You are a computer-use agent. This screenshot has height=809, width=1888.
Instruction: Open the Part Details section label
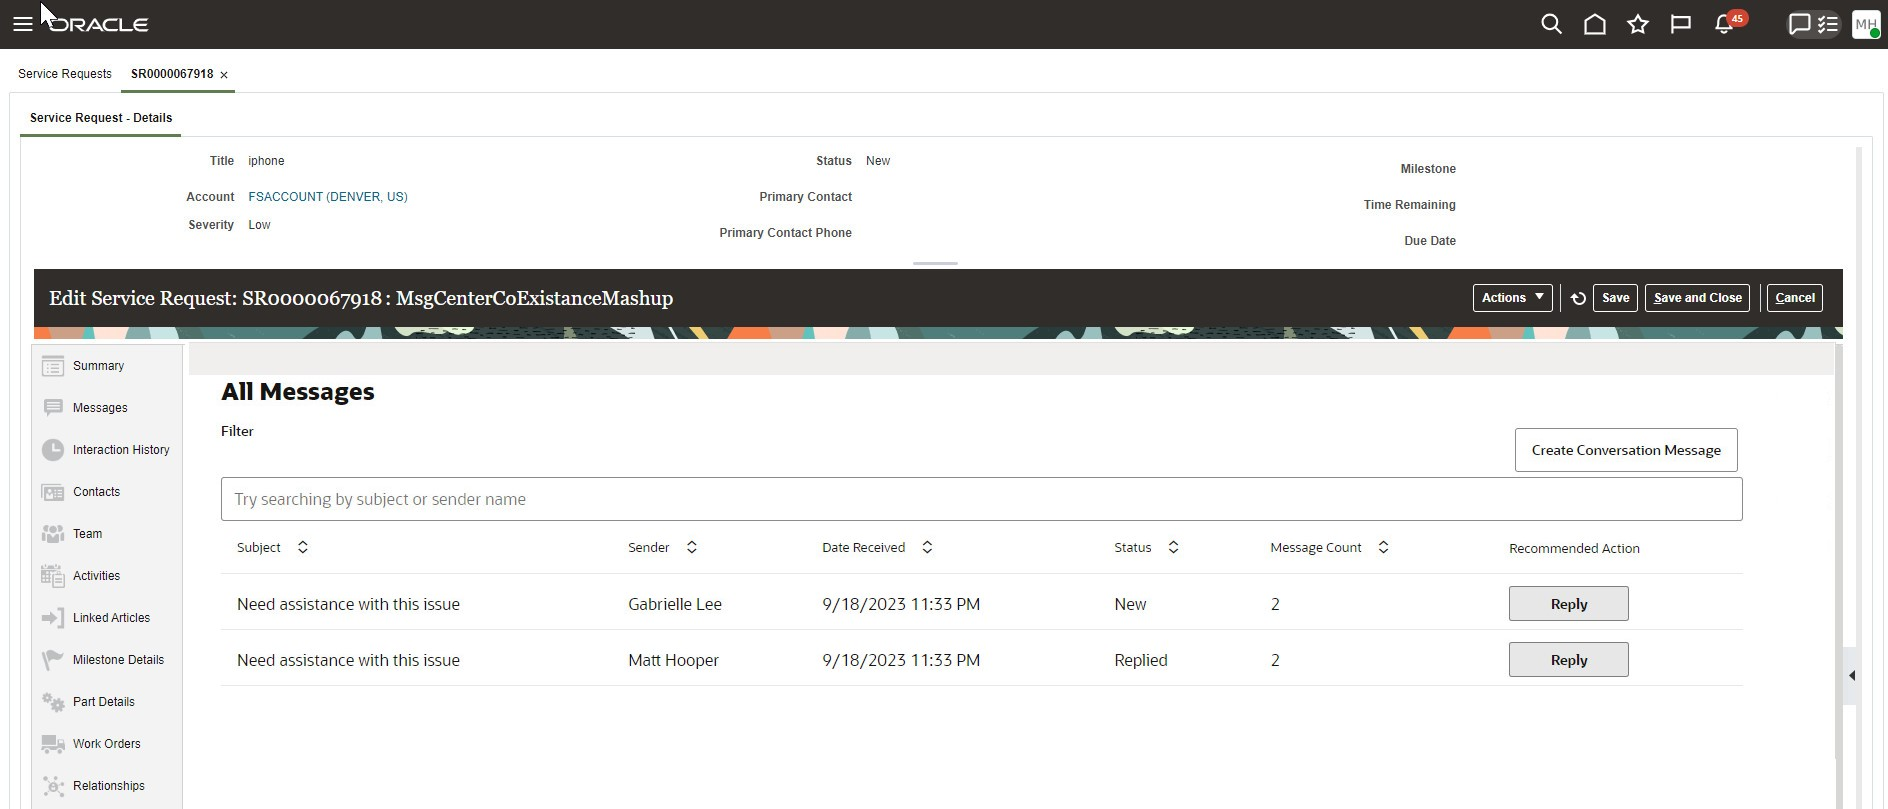click(103, 702)
